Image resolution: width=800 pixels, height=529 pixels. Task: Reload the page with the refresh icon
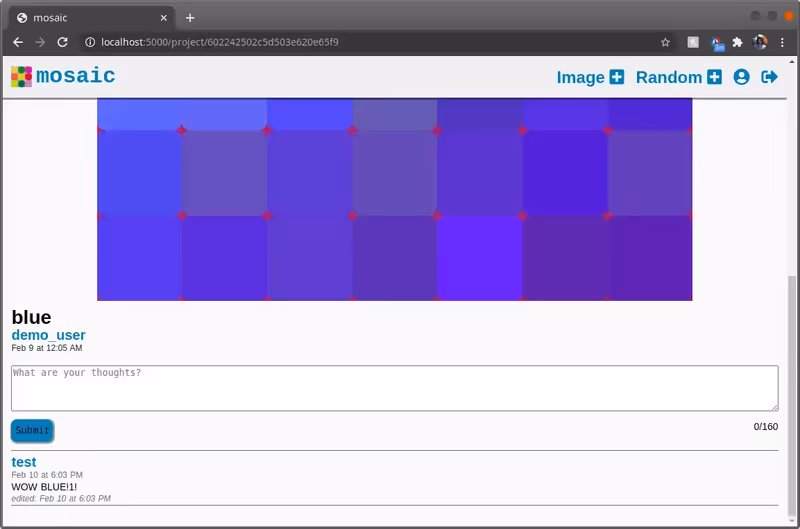click(x=62, y=42)
